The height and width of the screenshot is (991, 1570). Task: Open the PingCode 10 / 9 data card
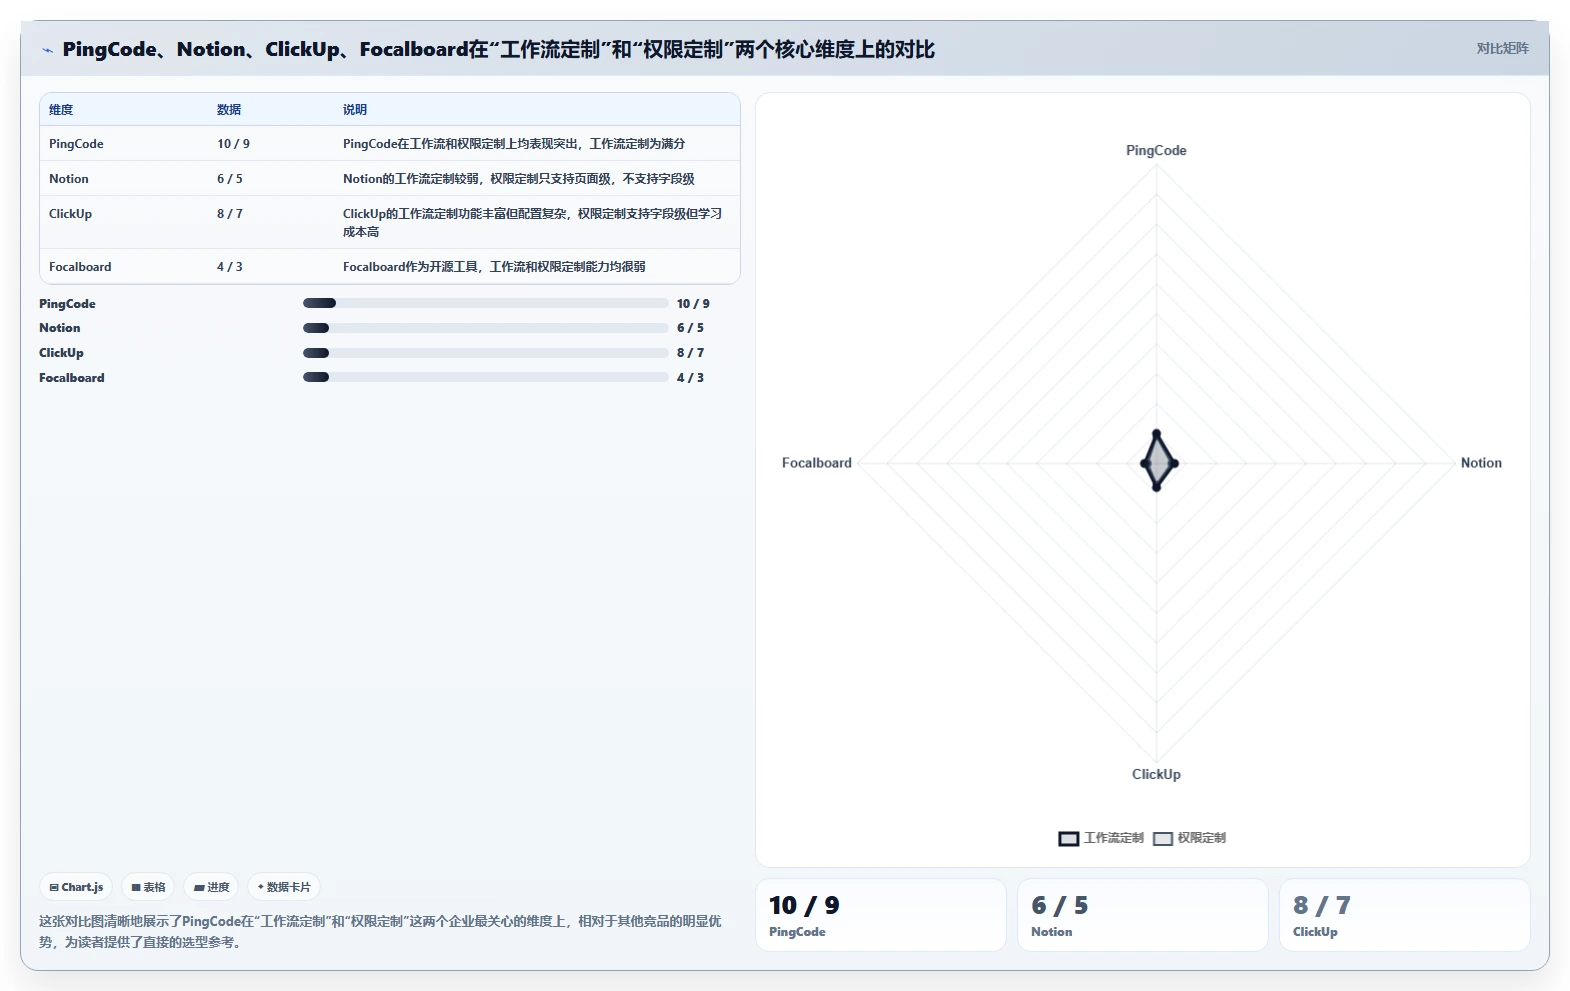click(880, 915)
